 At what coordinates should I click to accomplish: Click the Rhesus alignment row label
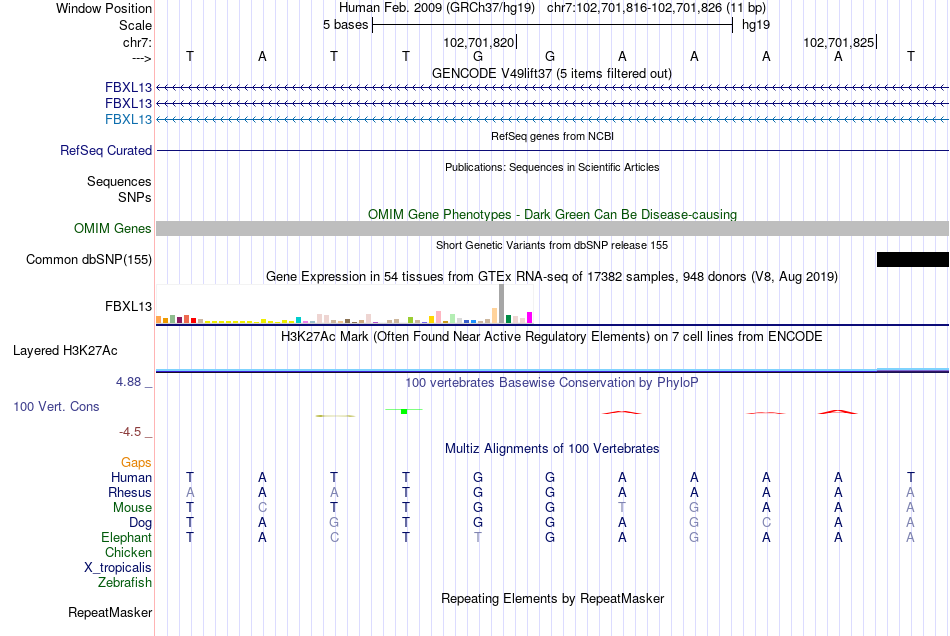pos(130,492)
